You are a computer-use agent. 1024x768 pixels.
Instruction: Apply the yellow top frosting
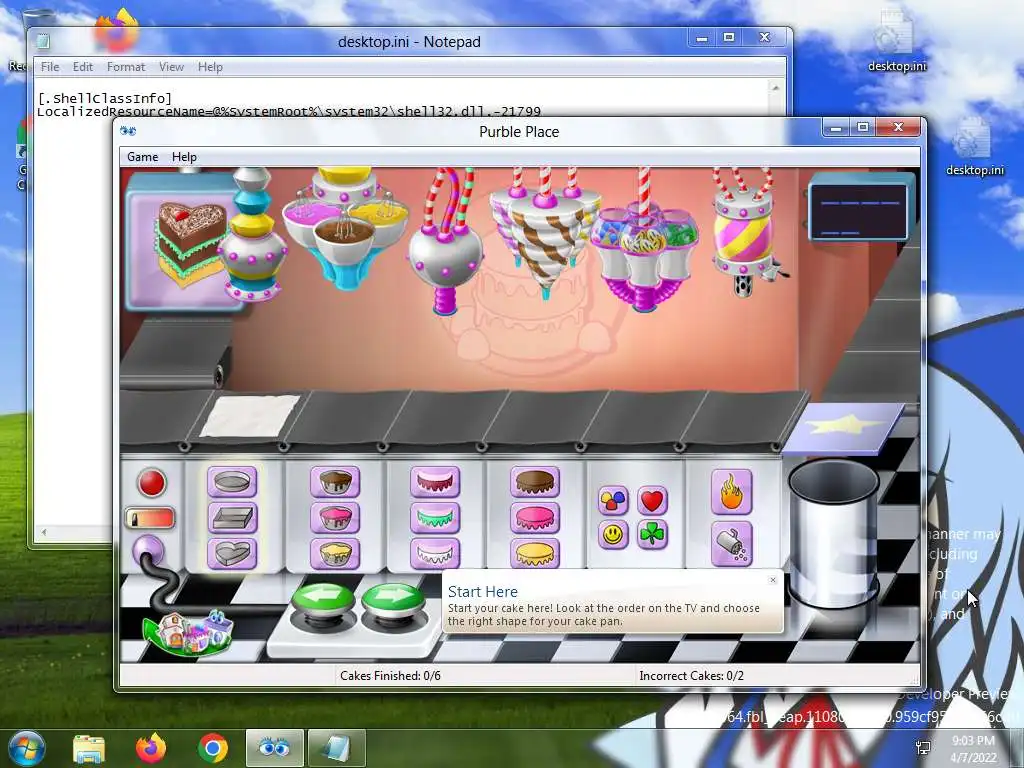[535, 553]
